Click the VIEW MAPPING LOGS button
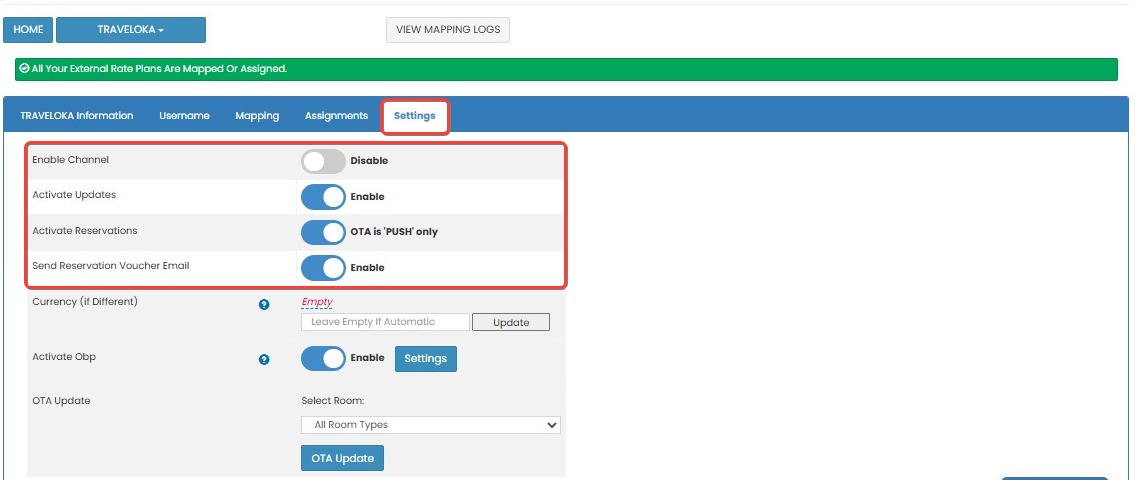1136x480 pixels. pyautogui.click(x=448, y=30)
